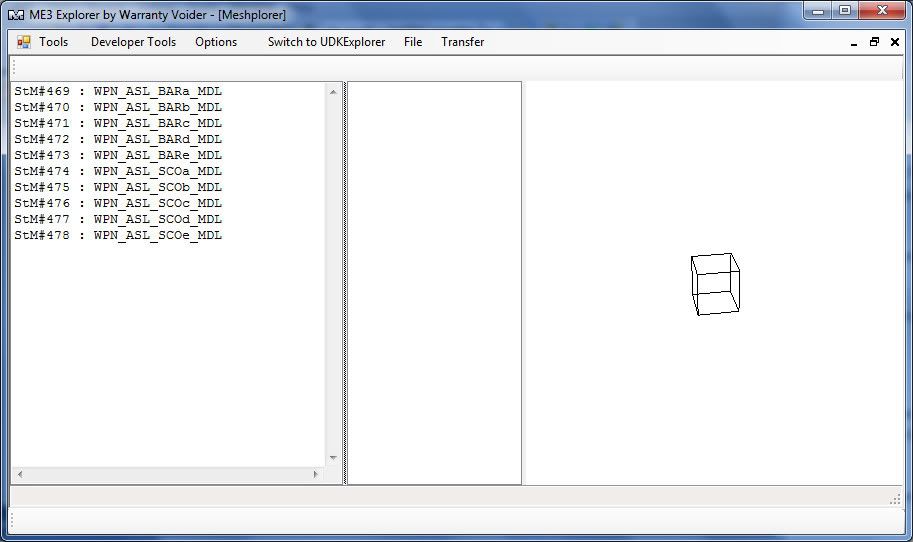Click the mesh list scroll down arrow
This screenshot has width=913, height=542.
pyautogui.click(x=333, y=458)
